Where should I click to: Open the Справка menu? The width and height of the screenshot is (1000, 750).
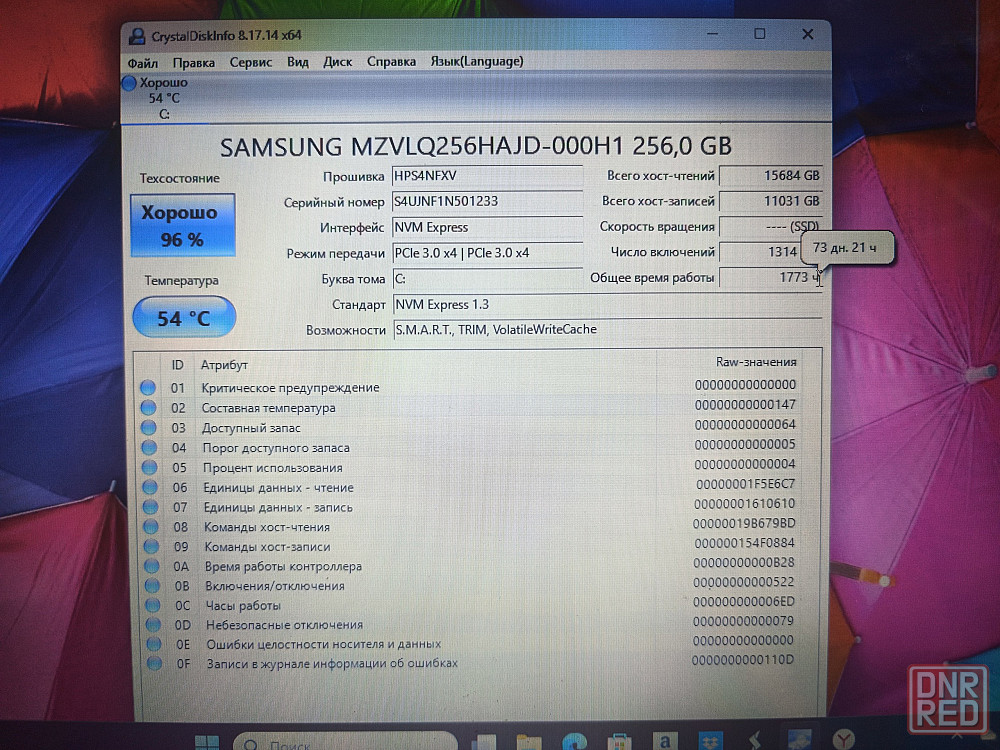click(x=391, y=62)
